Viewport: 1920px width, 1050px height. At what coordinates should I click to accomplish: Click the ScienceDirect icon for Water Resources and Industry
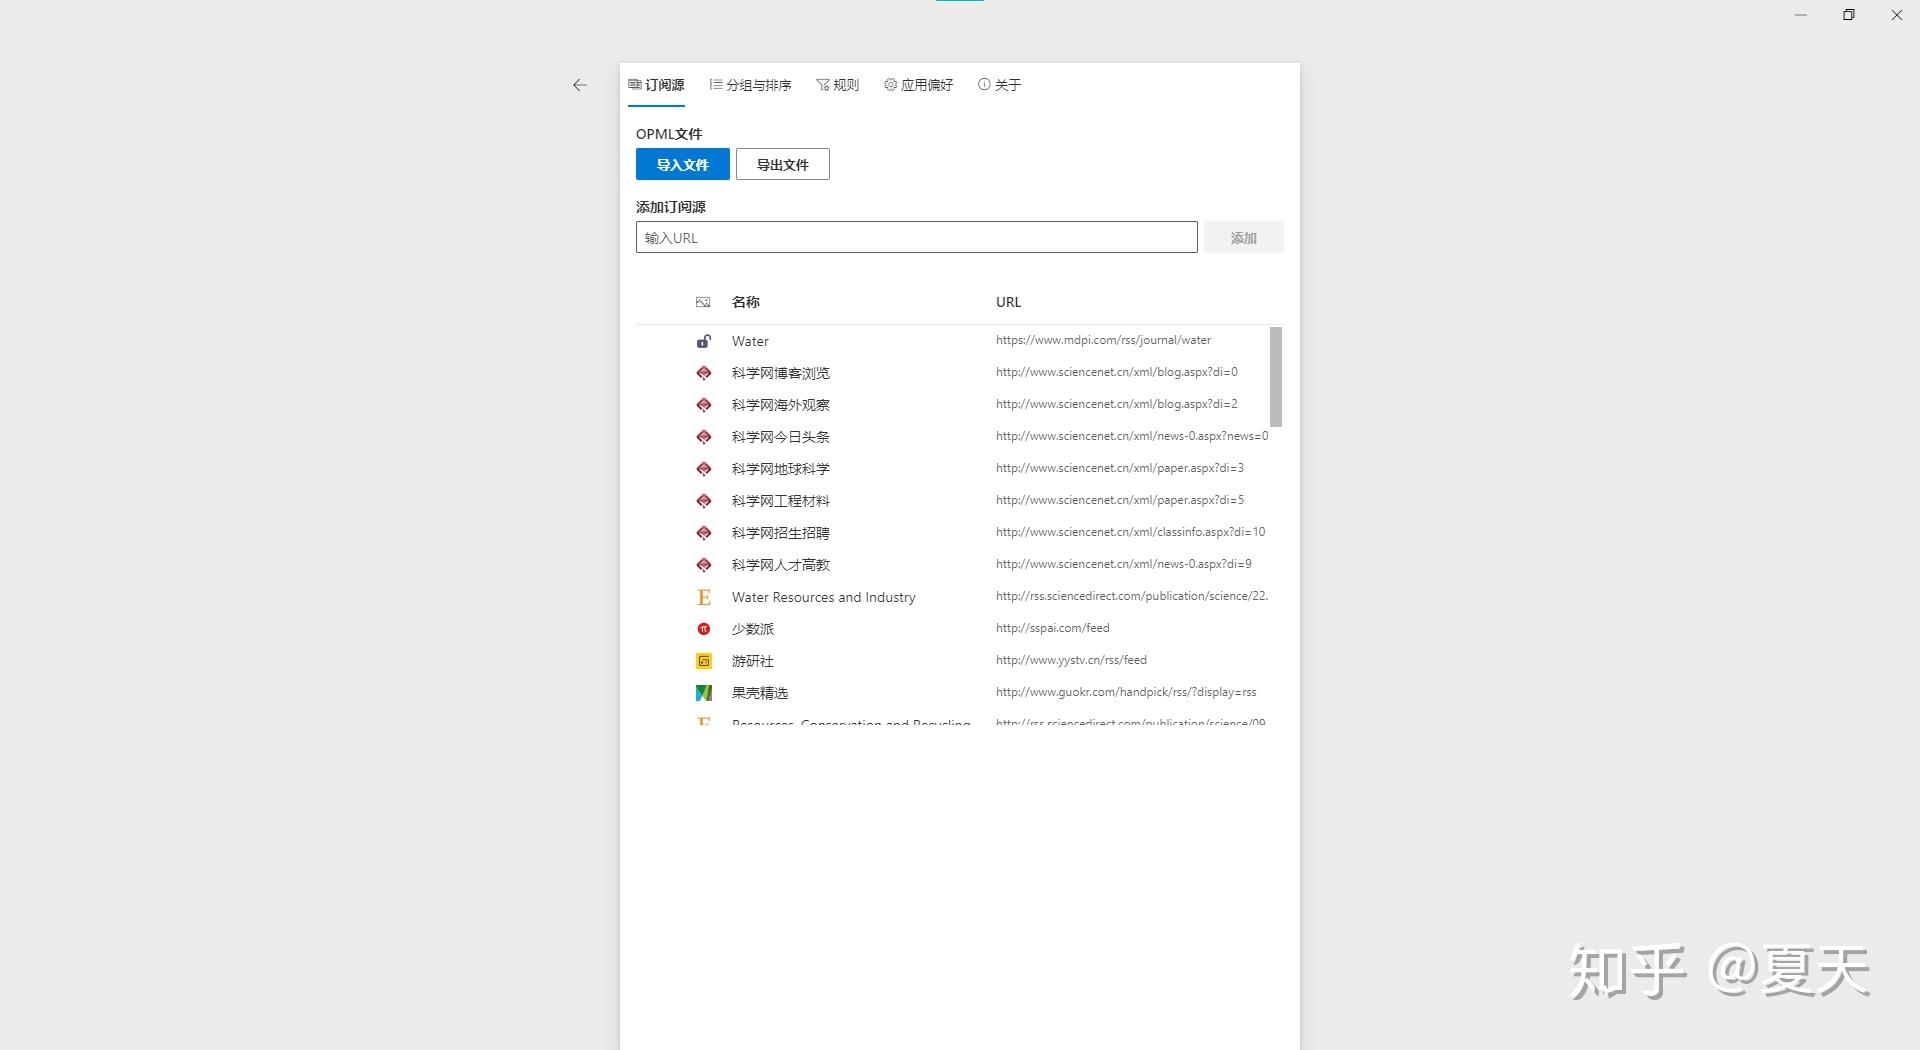(704, 596)
